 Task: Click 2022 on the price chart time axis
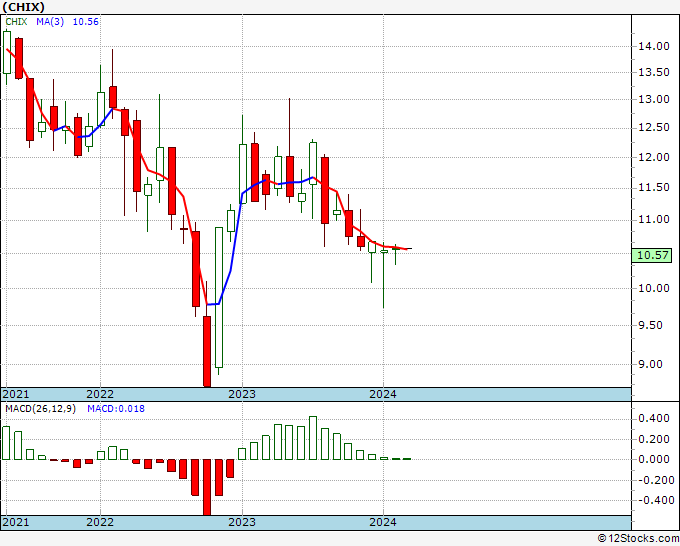pyautogui.click(x=100, y=394)
